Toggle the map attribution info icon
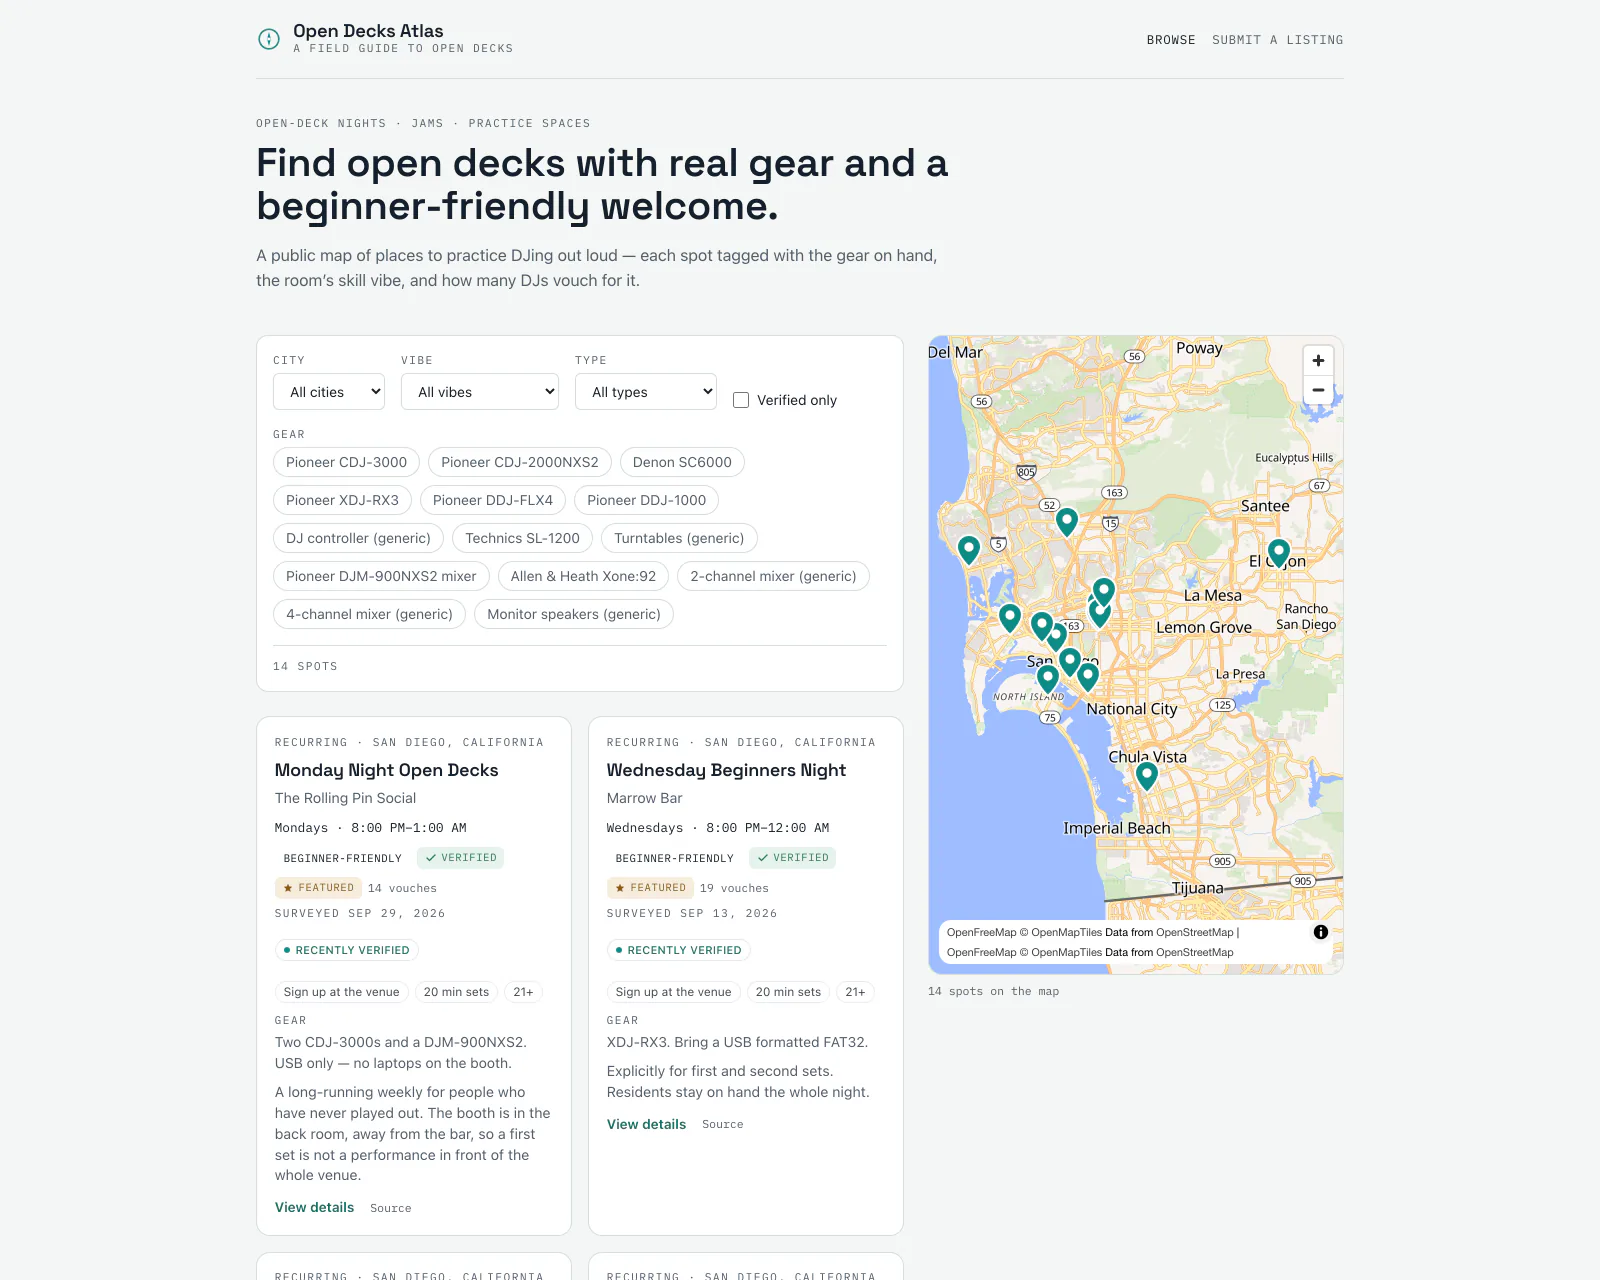This screenshot has height=1280, width=1600. click(x=1321, y=932)
